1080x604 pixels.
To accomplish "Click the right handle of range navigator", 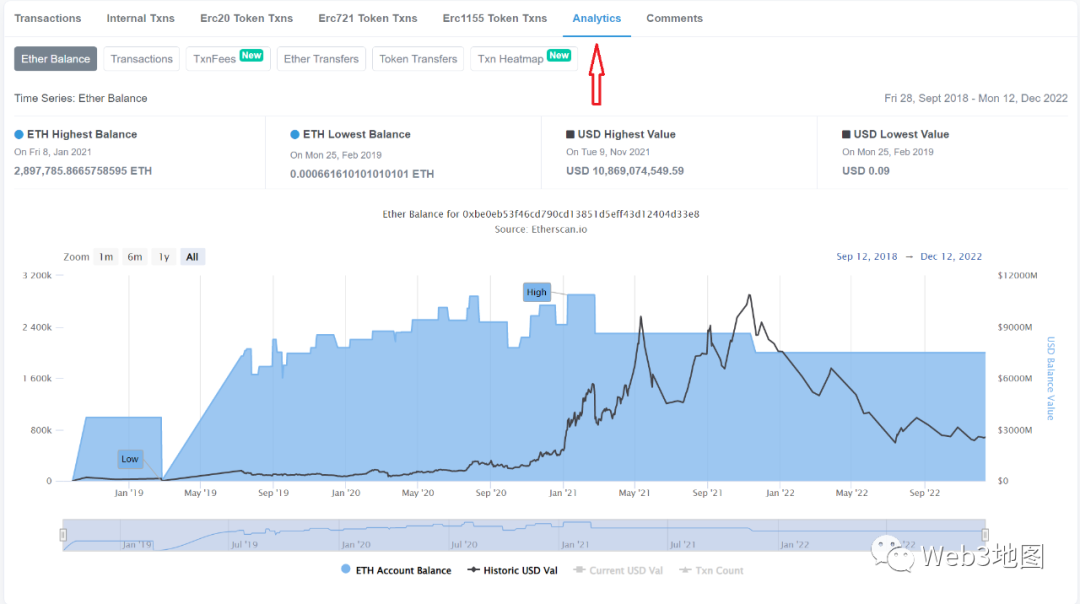I will (984, 535).
